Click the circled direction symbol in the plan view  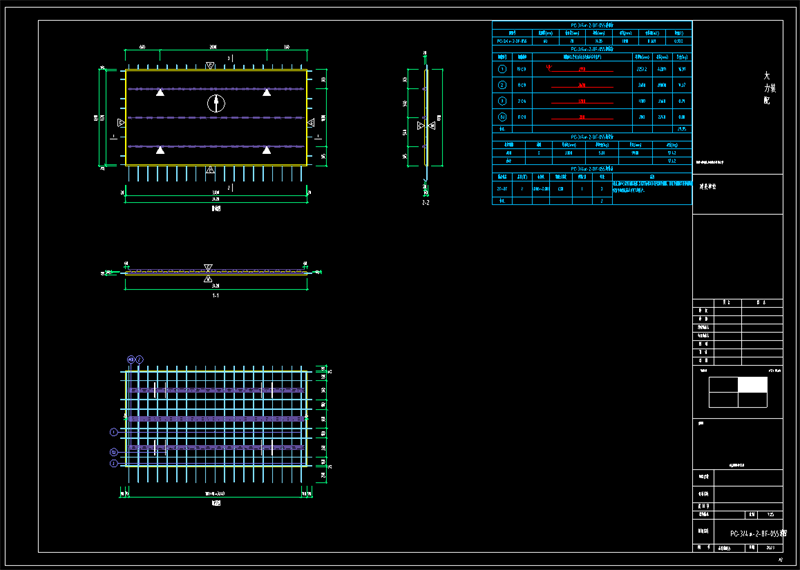216,104
